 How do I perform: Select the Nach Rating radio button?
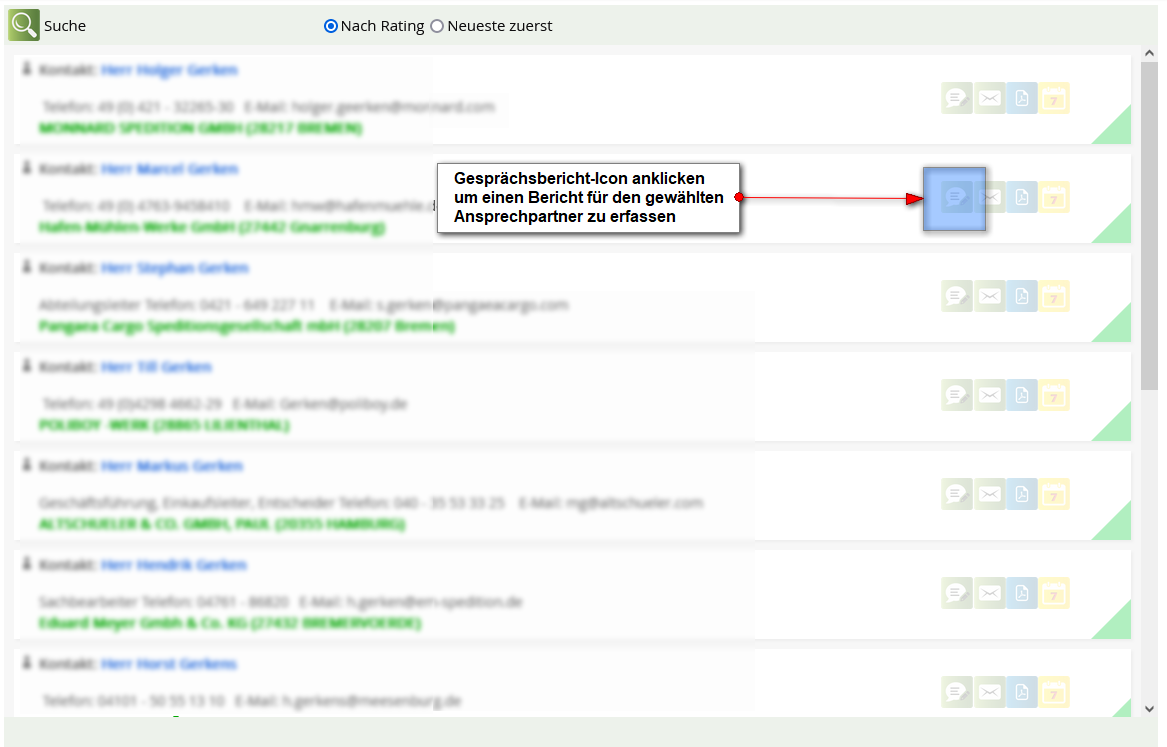331,26
